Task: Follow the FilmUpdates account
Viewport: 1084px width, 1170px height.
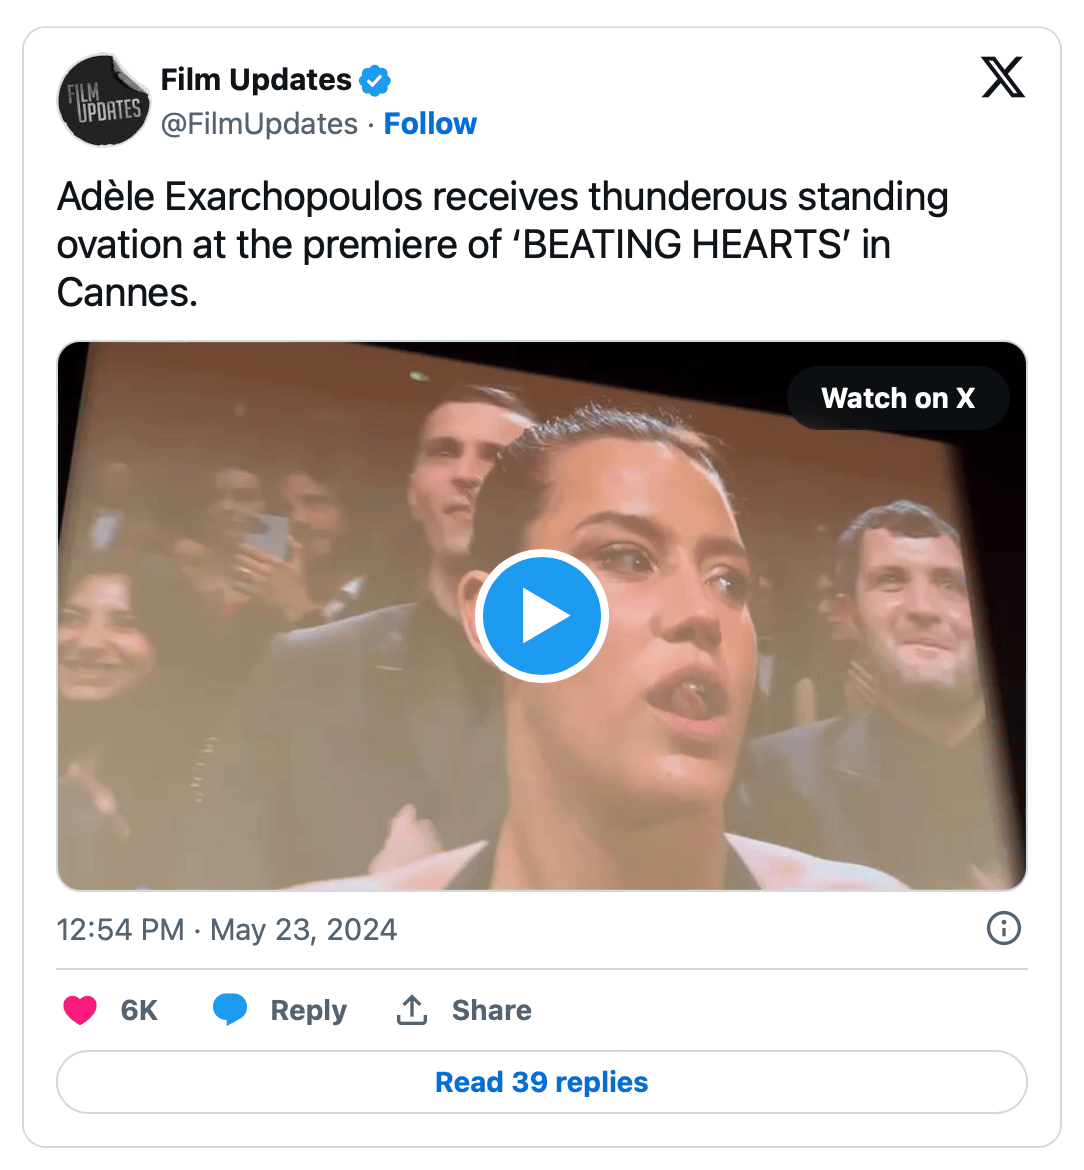Action: click(x=430, y=124)
